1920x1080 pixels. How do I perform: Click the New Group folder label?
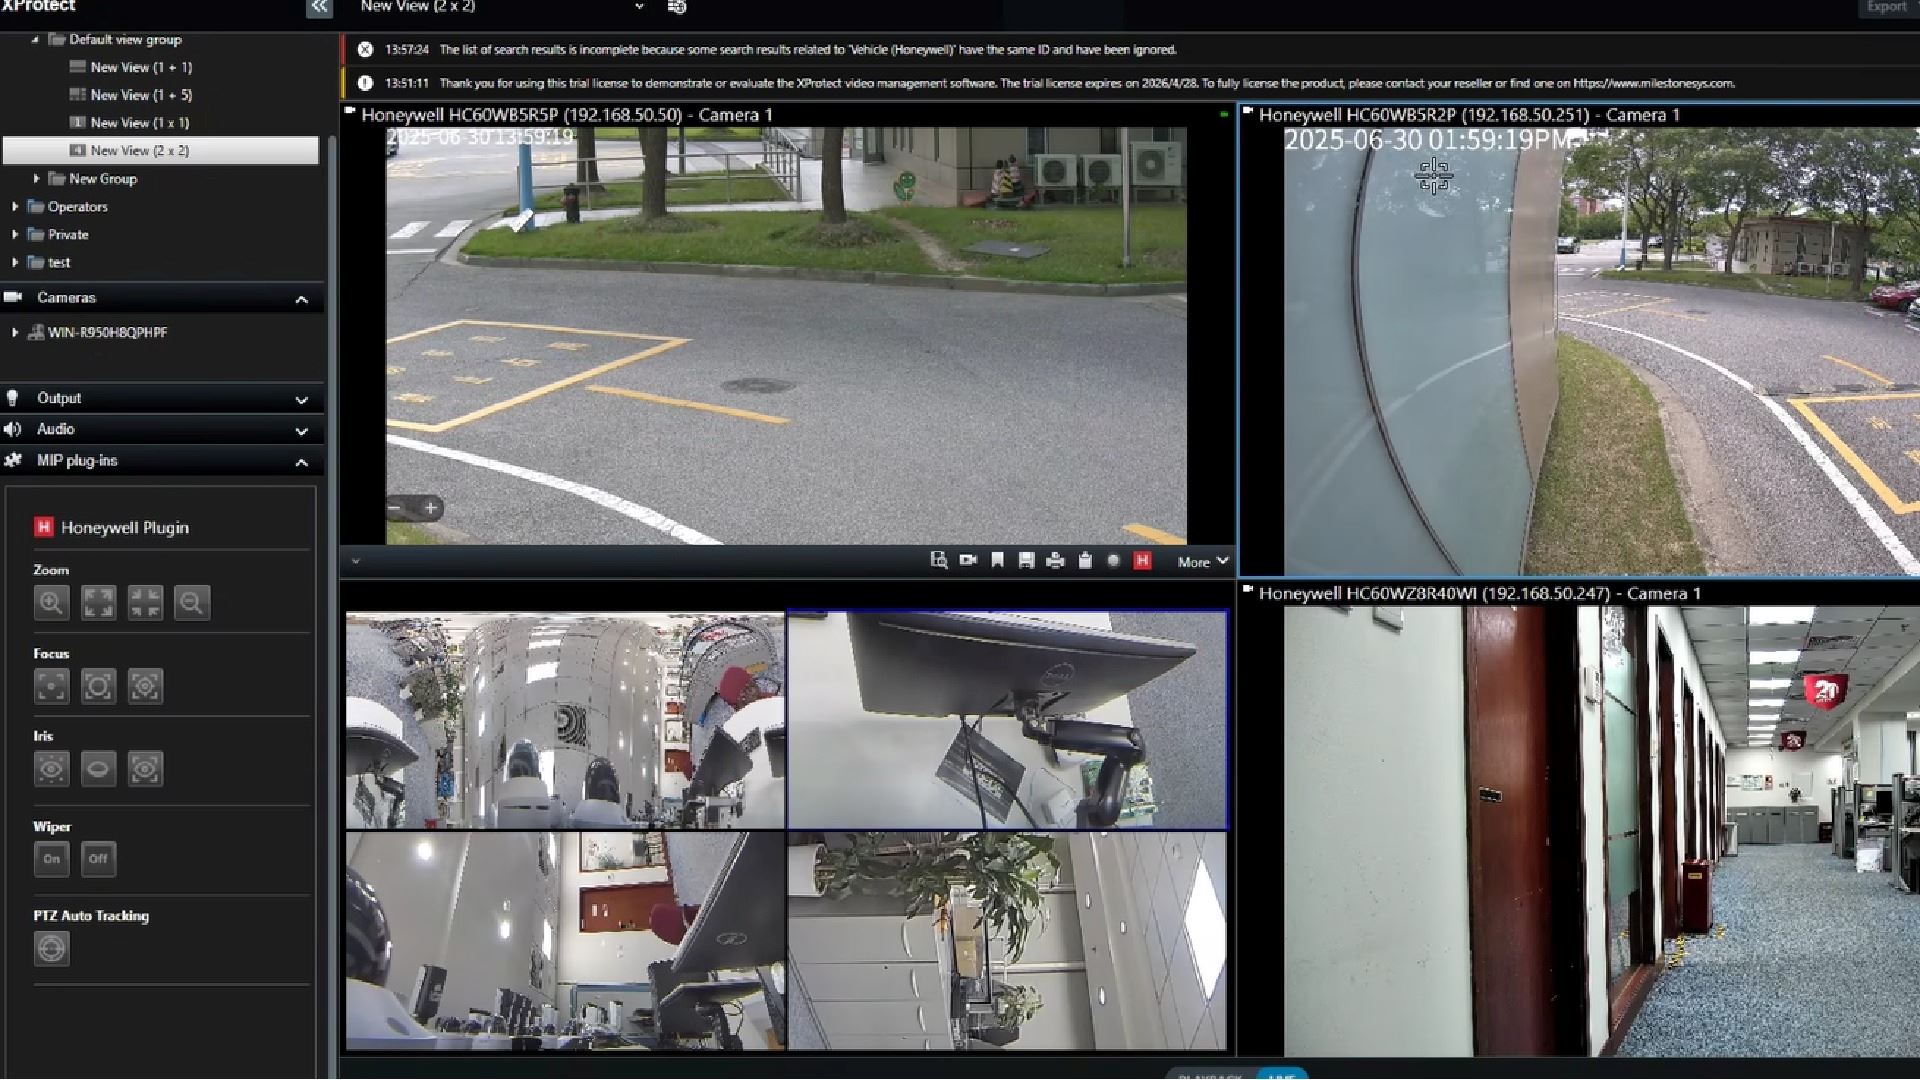(103, 179)
